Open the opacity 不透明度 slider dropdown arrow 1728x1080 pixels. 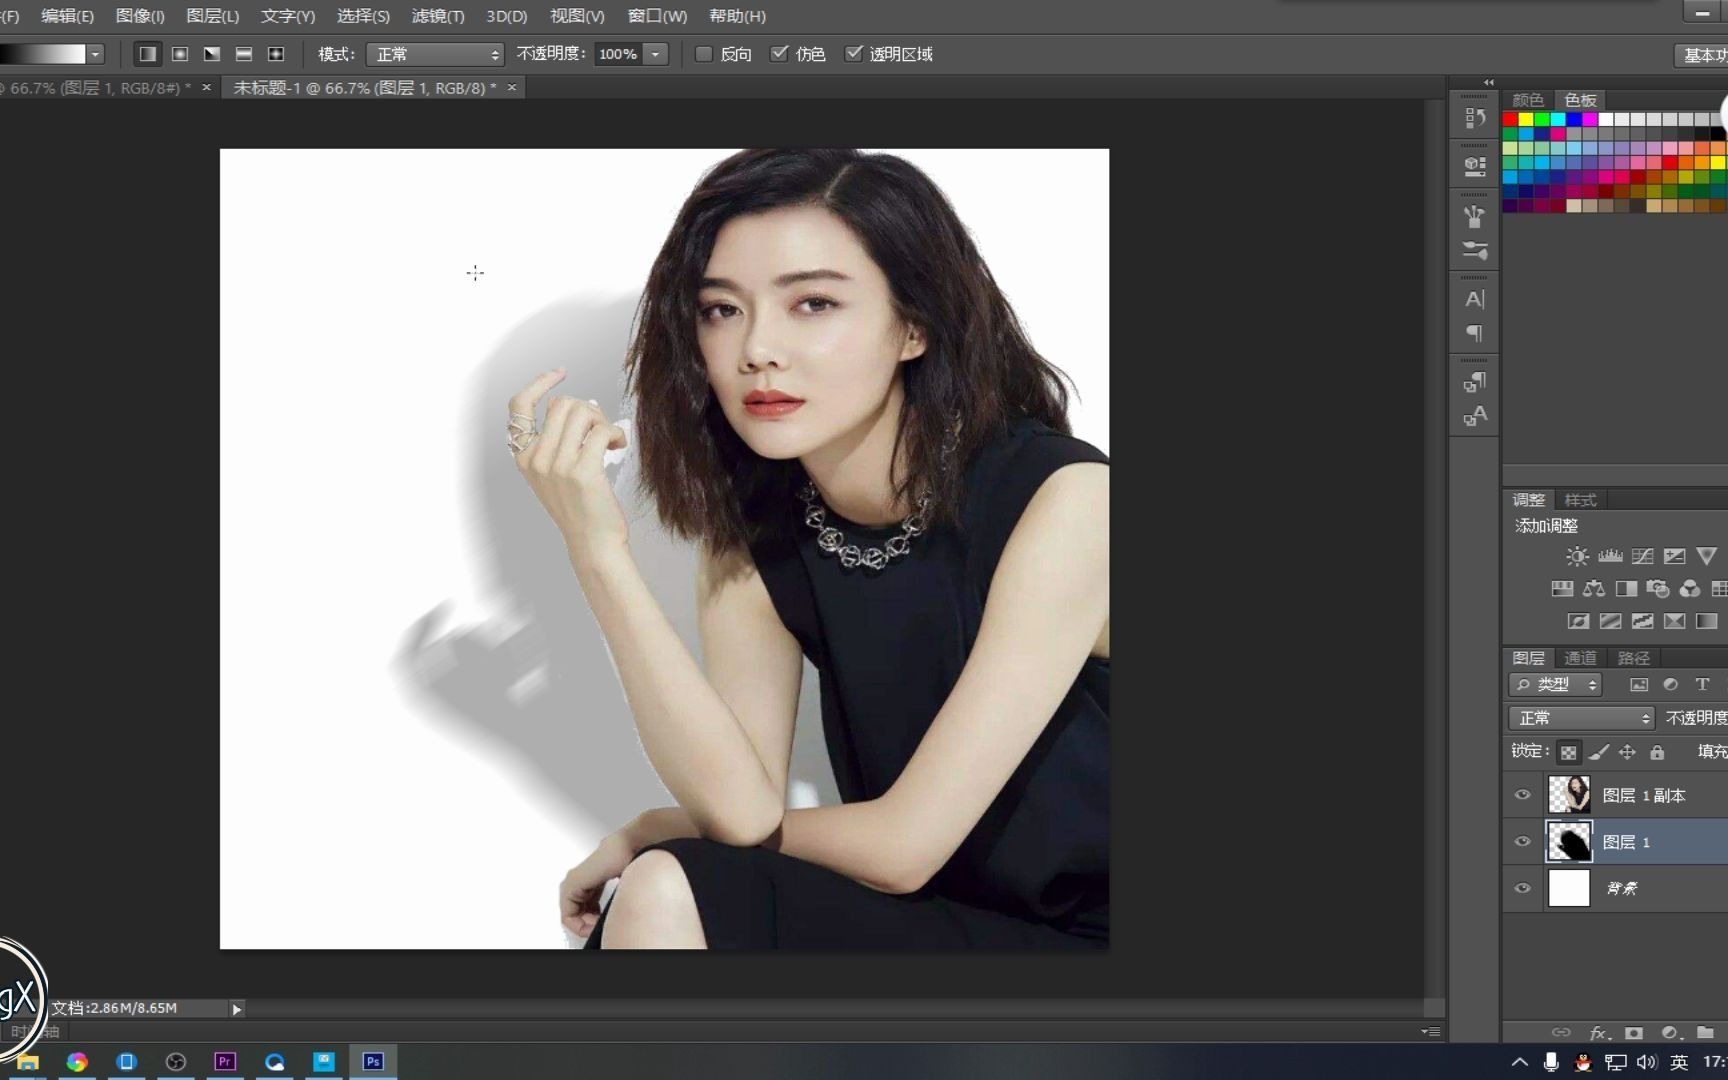click(x=656, y=54)
